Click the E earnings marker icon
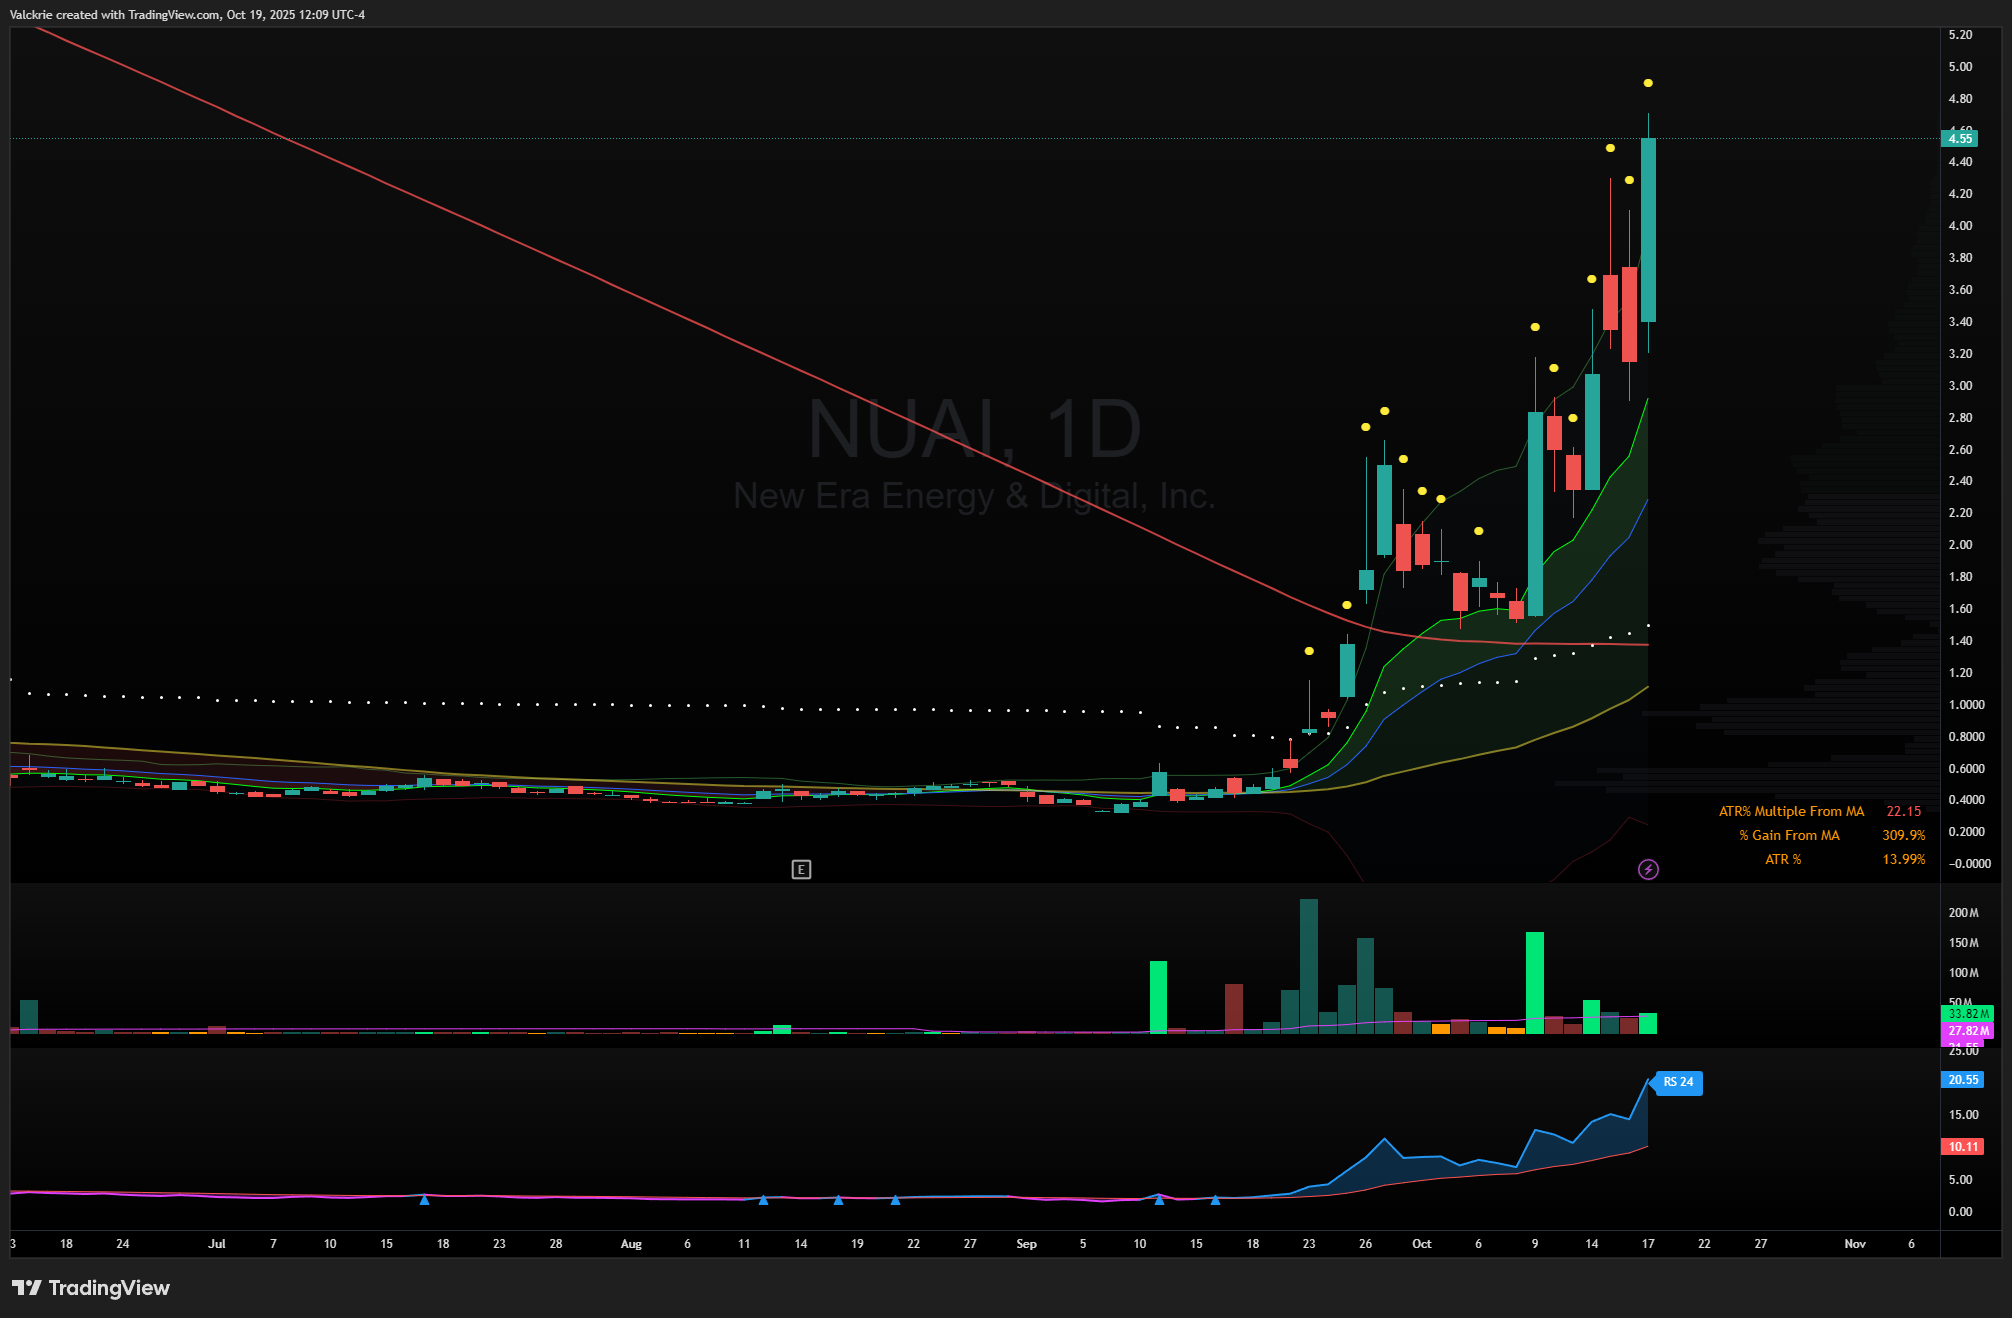This screenshot has width=2012, height=1318. click(801, 869)
